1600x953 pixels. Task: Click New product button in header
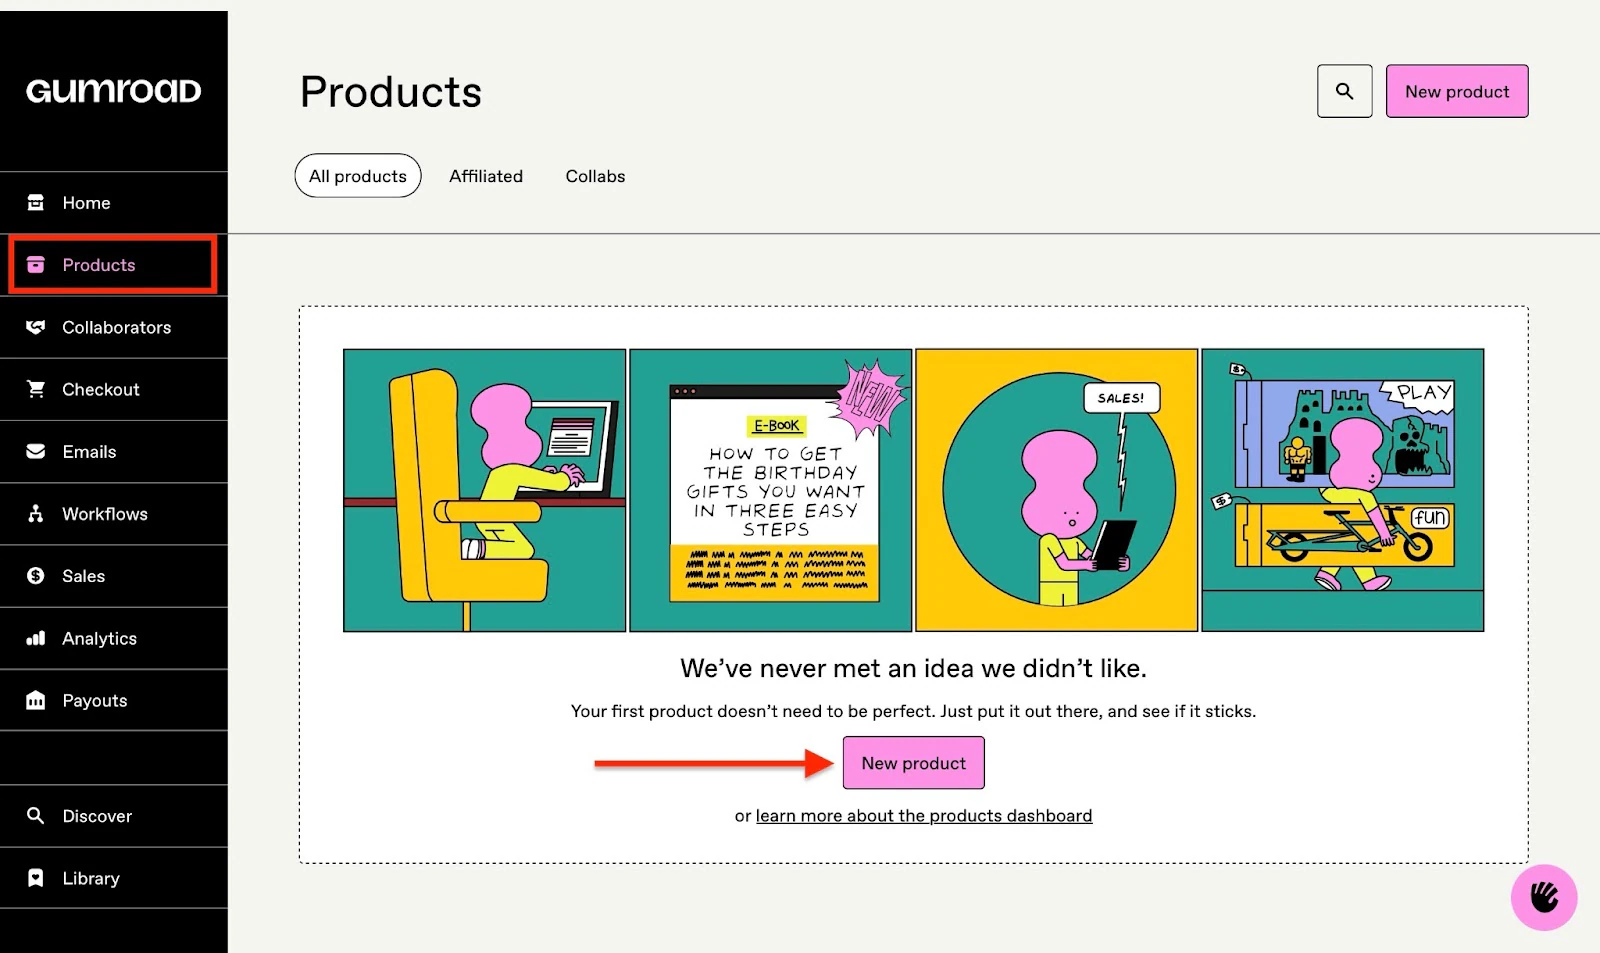pos(1457,91)
